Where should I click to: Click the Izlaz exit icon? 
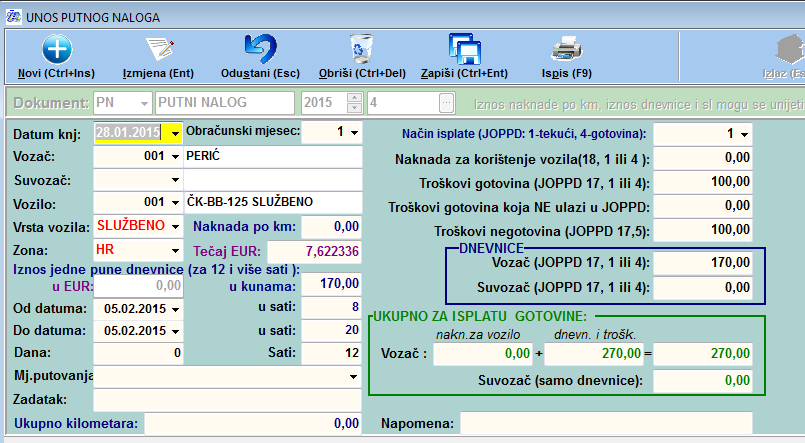coord(790,50)
